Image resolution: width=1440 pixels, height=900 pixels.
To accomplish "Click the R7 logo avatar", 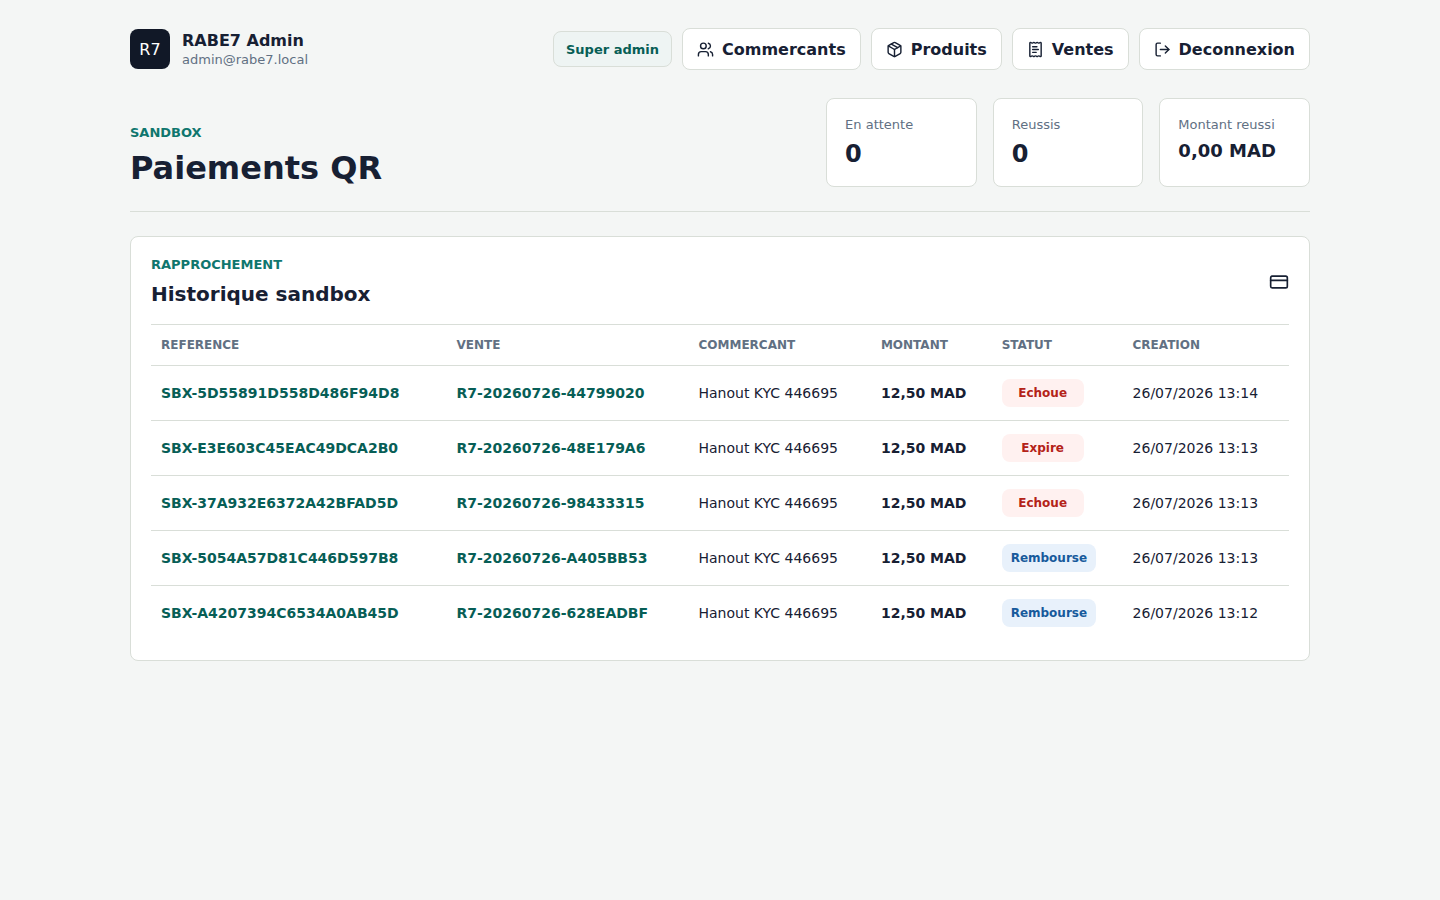I will 150,49.
